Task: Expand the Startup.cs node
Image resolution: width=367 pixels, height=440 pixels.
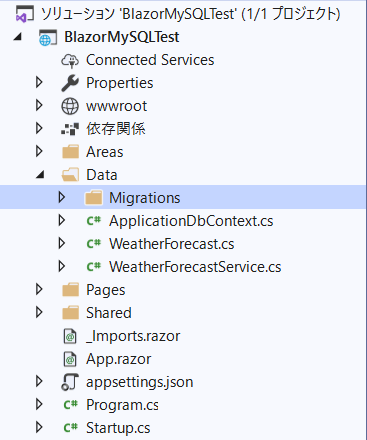Action: 39,427
